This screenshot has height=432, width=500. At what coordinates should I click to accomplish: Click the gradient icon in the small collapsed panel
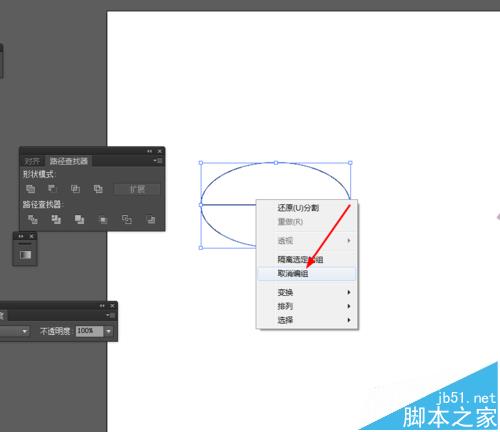coord(25,255)
